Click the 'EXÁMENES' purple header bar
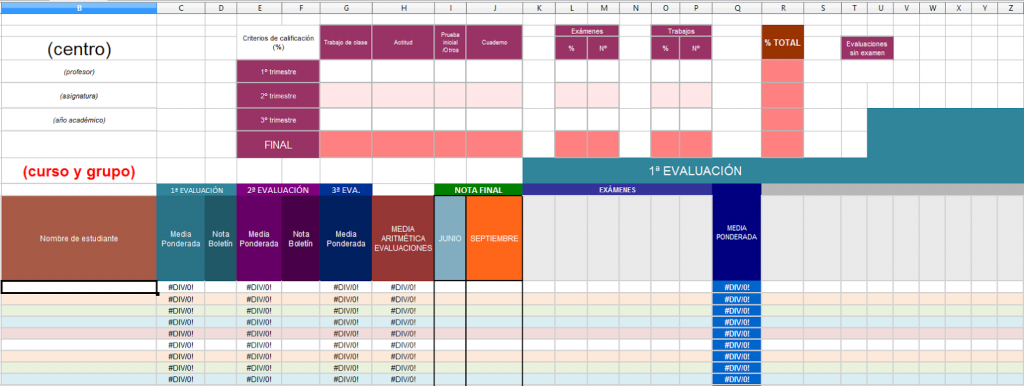This screenshot has height=386, width=1024. (x=617, y=190)
